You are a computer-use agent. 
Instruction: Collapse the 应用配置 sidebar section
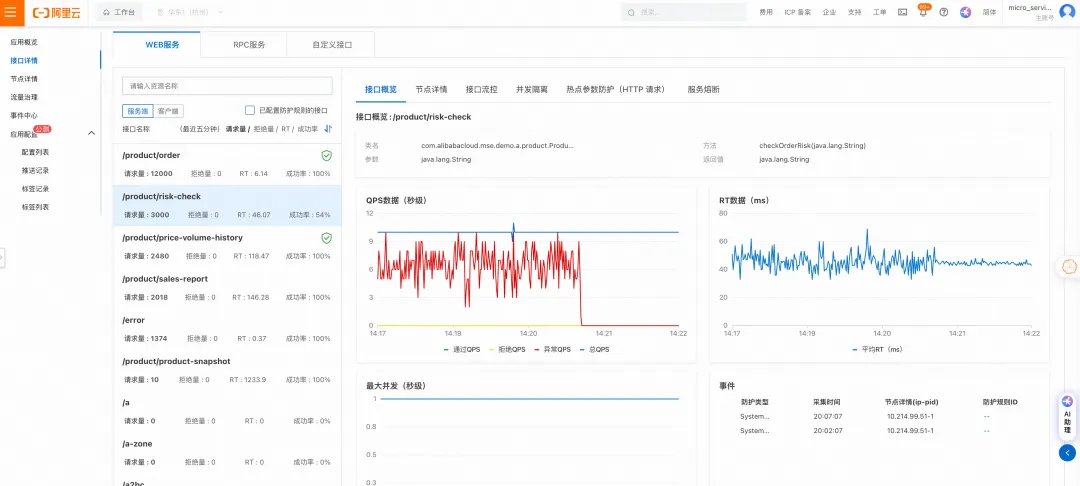(x=92, y=133)
